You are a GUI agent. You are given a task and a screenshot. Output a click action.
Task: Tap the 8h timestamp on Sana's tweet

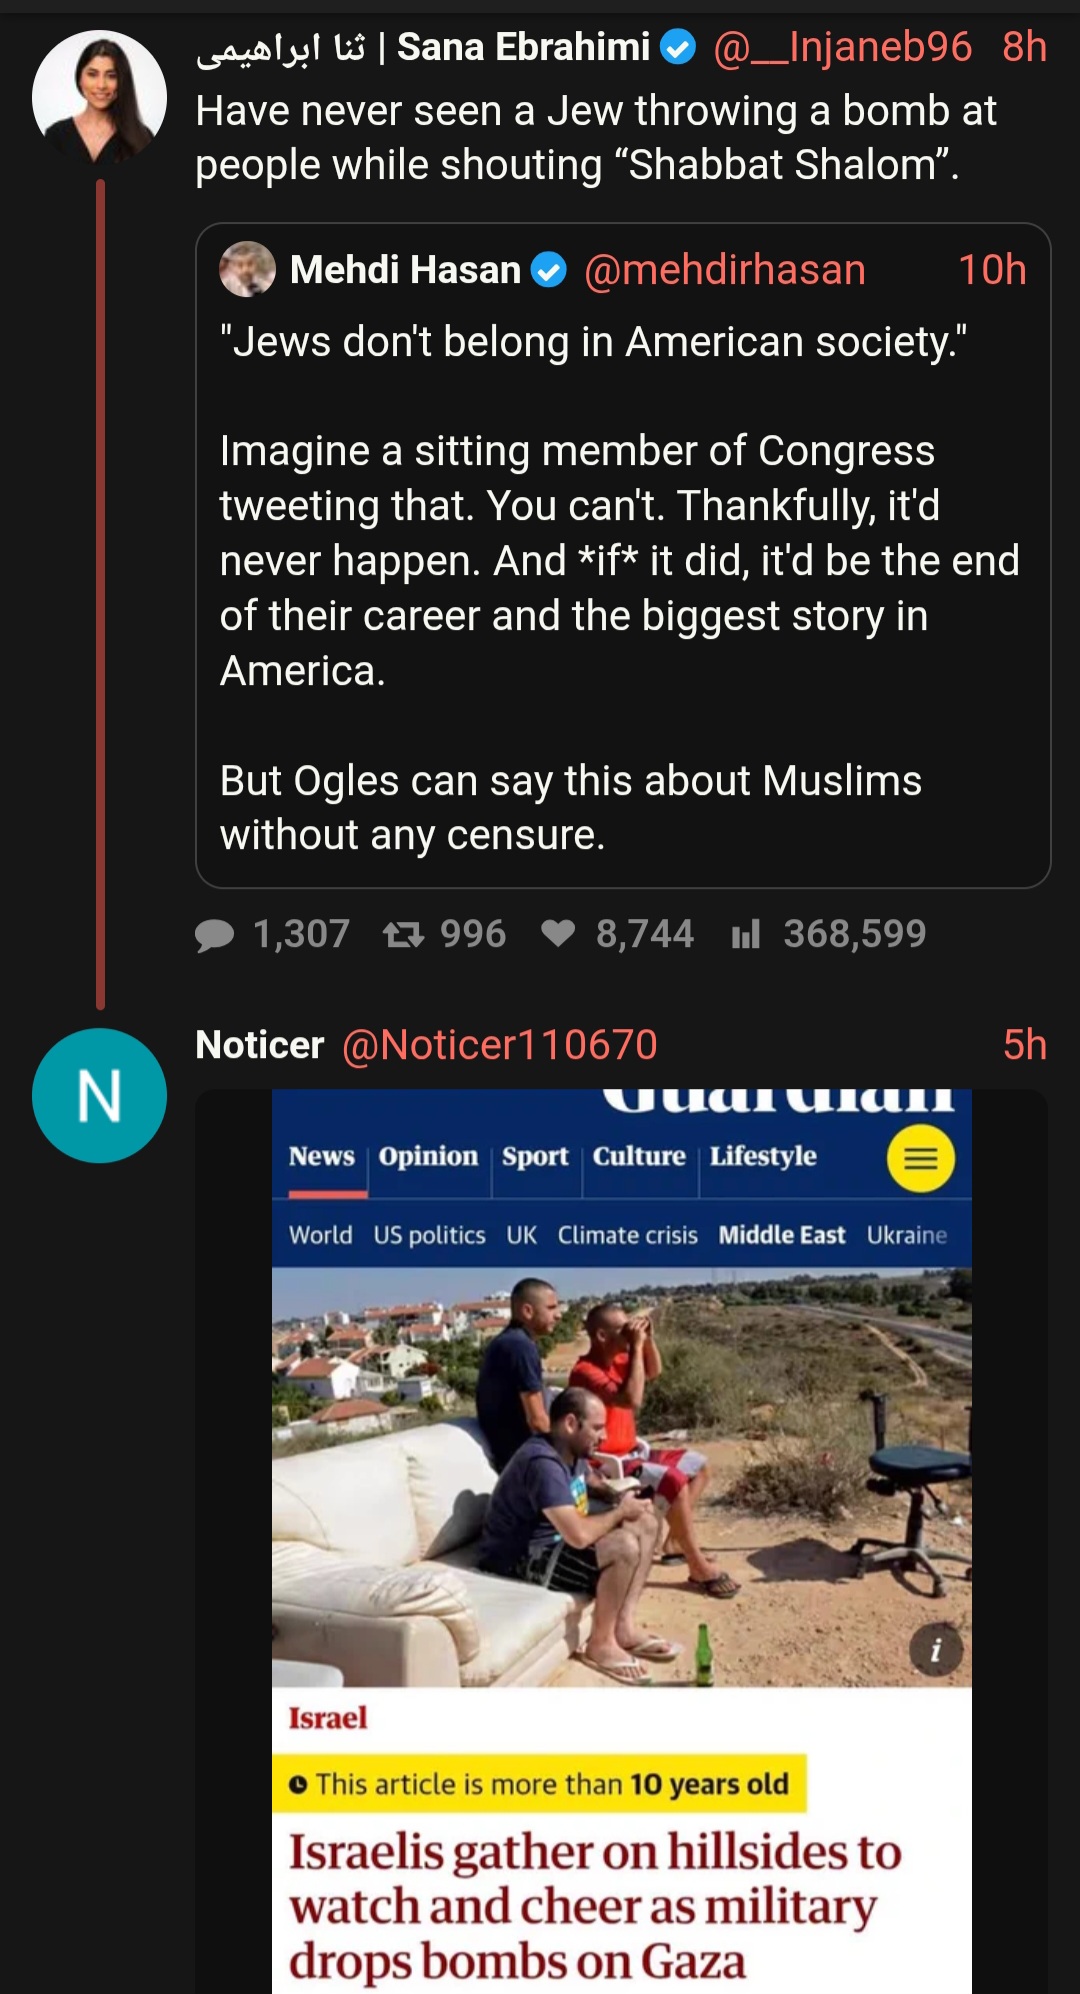(x=1025, y=47)
